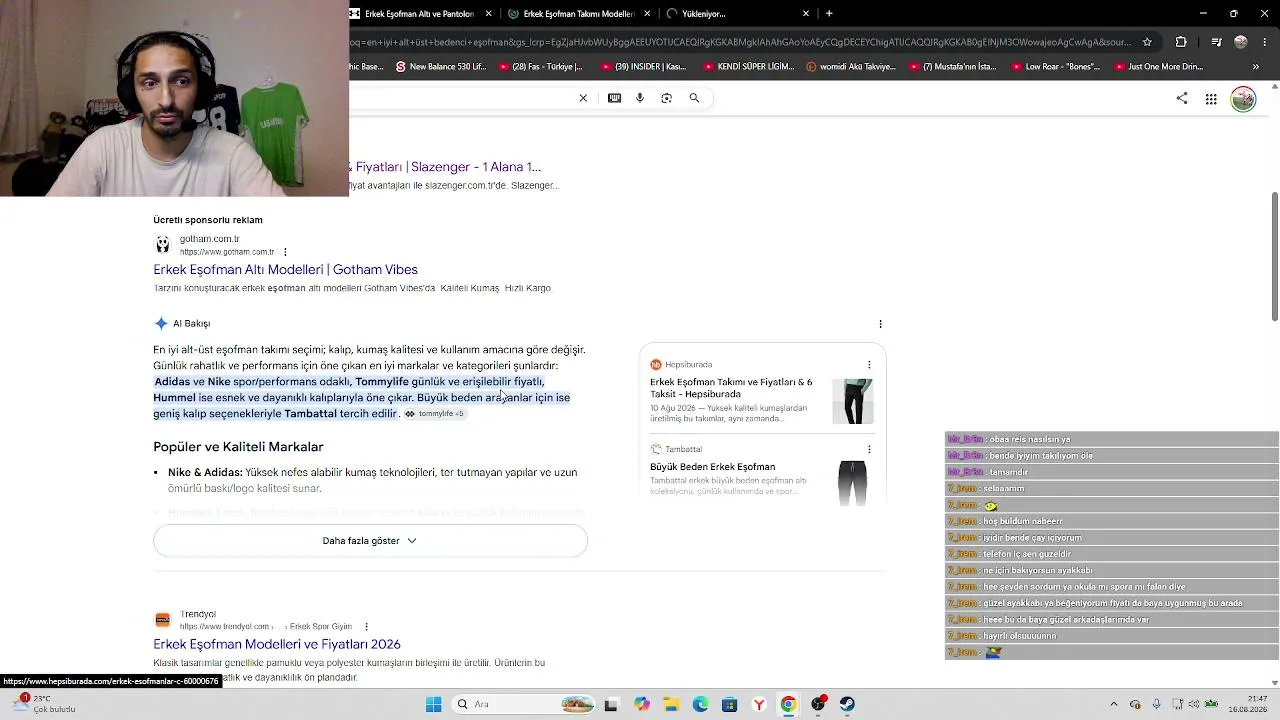Close the Yükleniyor tab

[x=806, y=14]
